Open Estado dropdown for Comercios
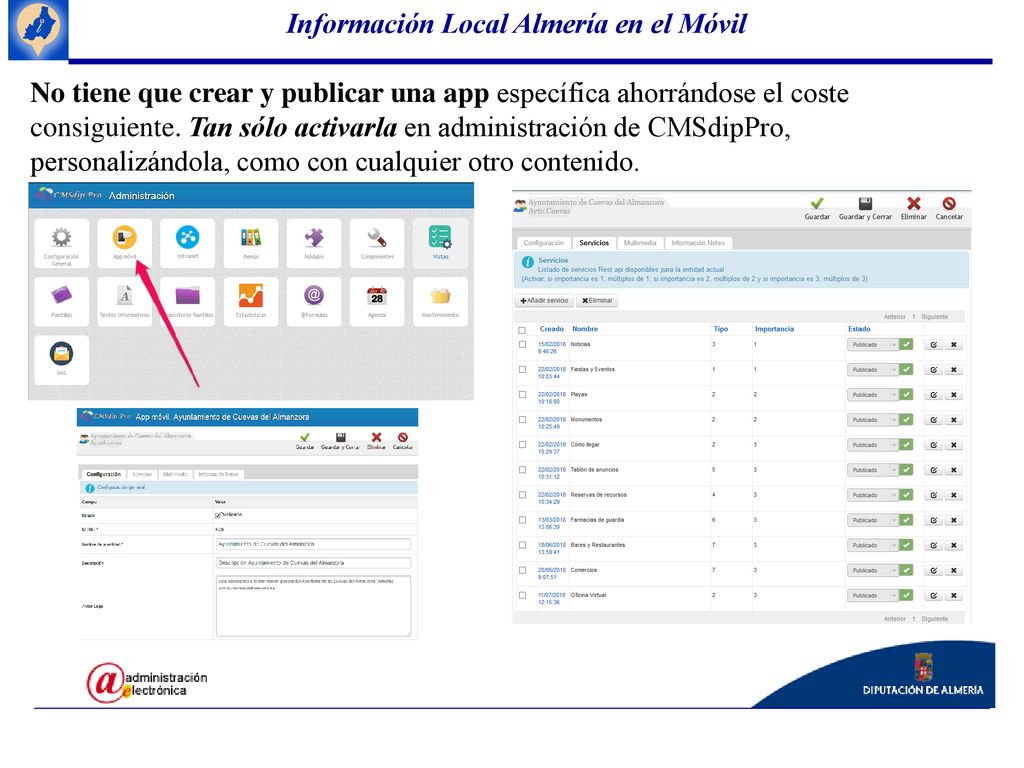The width and height of the screenshot is (1024, 768). tap(873, 570)
